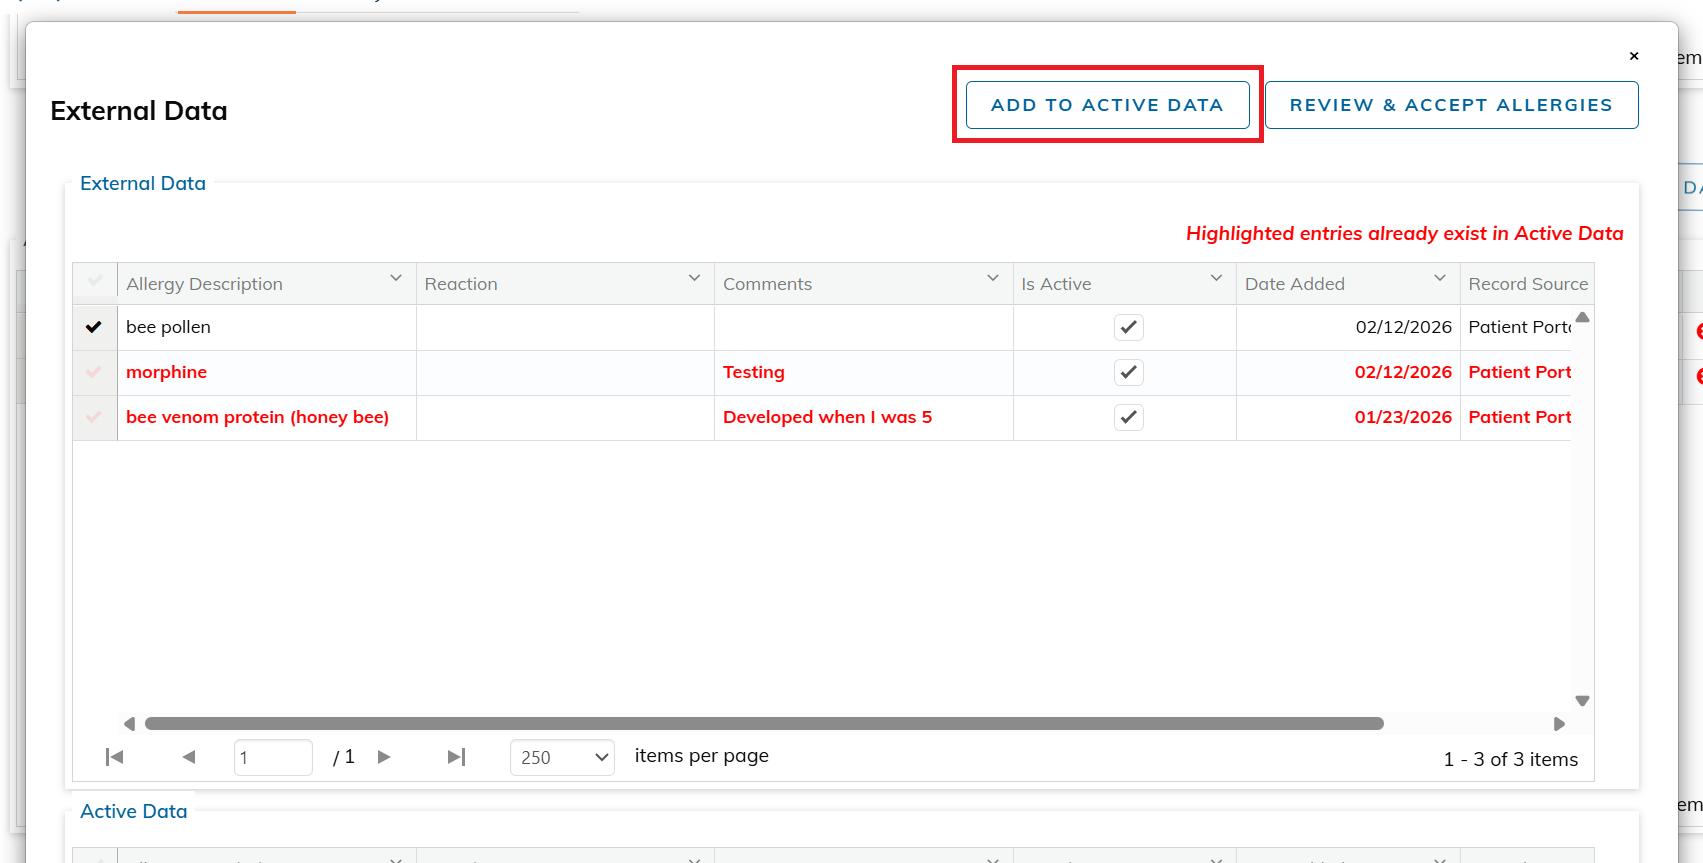Viewport: 1703px width, 863px height.
Task: Toggle Is Active checkbox for morphine
Action: (1128, 372)
